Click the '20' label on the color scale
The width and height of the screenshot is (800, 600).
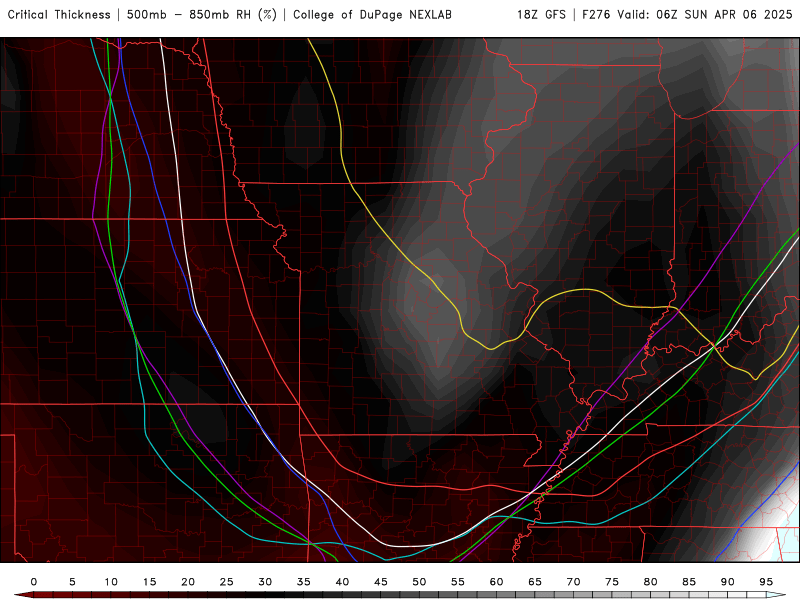(x=188, y=582)
